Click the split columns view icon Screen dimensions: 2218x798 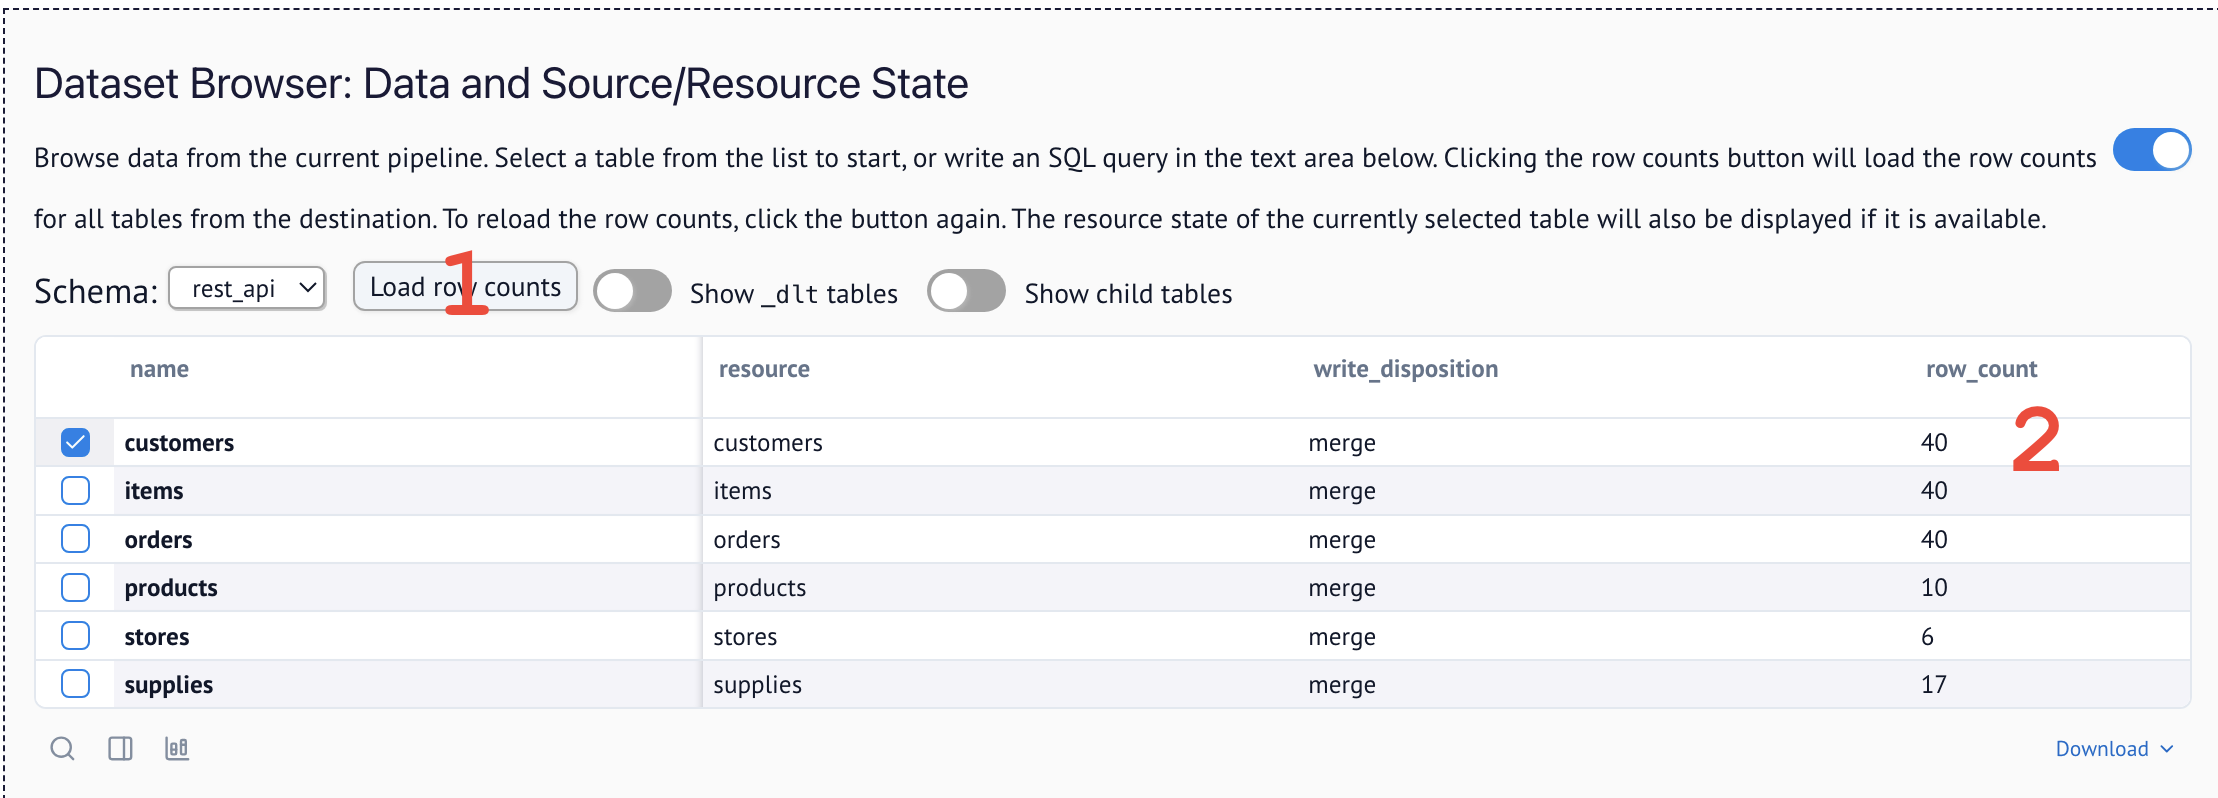click(x=120, y=747)
